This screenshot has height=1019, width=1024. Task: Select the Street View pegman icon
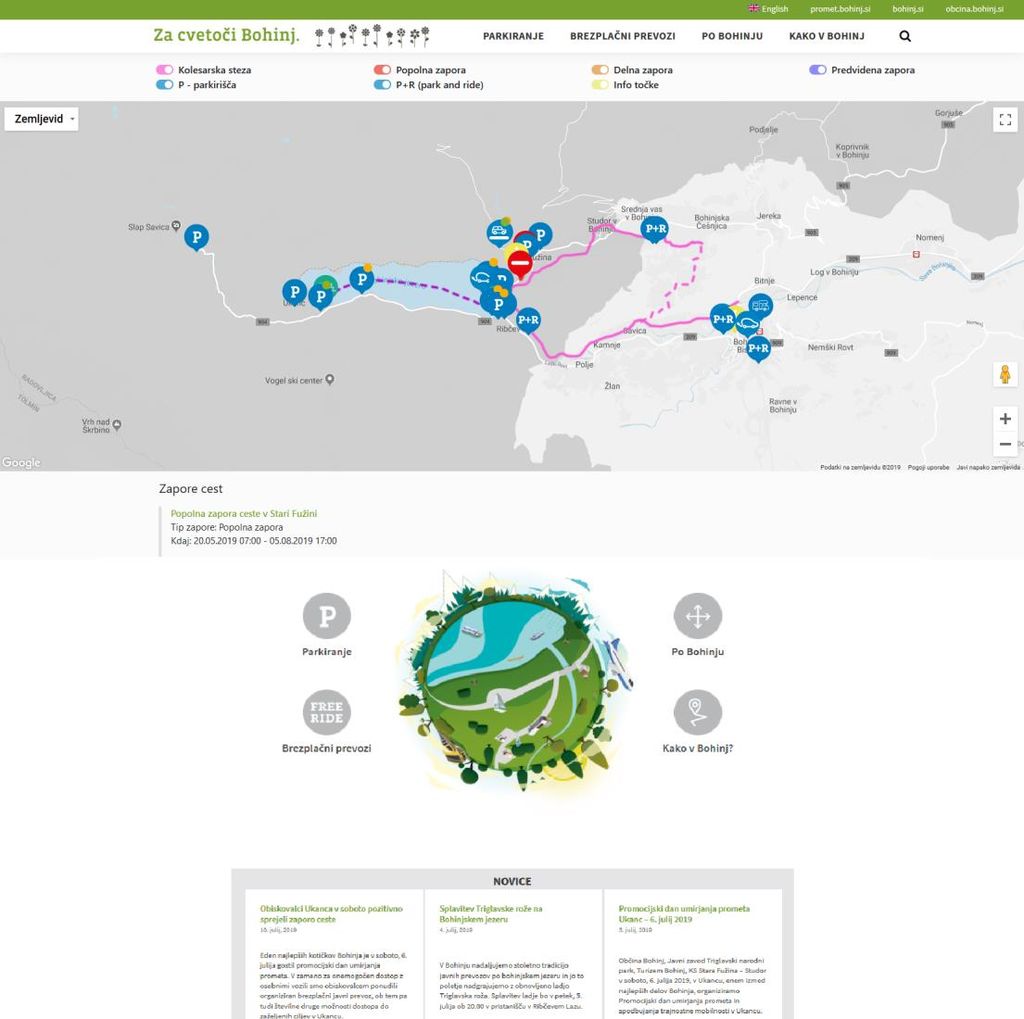coord(1005,375)
